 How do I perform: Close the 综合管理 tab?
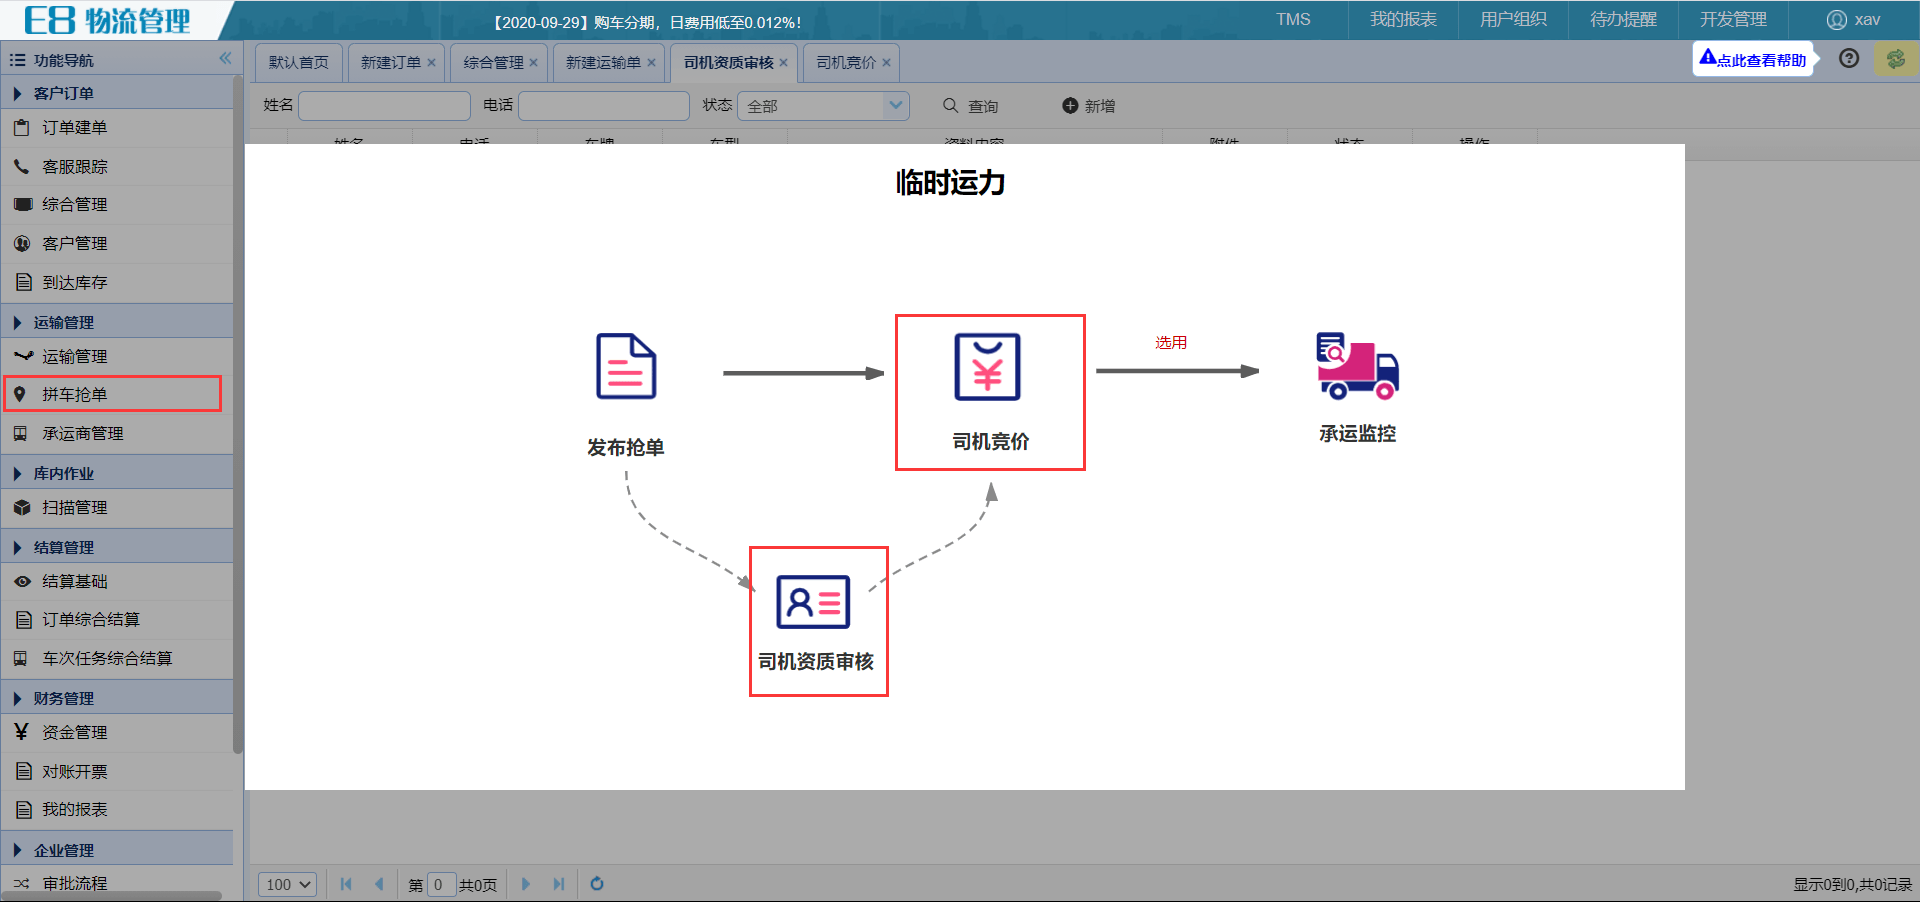tap(533, 62)
